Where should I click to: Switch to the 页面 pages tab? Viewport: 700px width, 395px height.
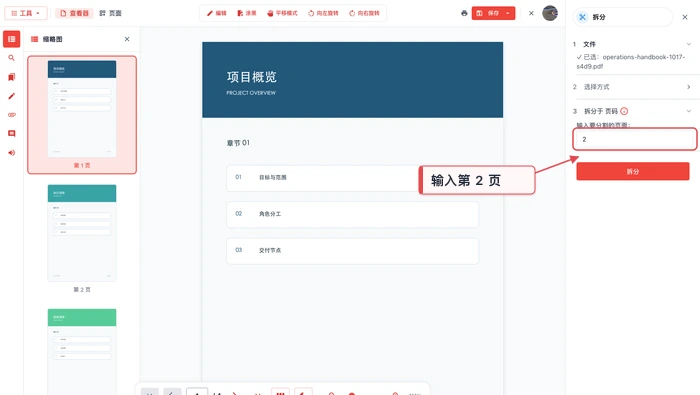[x=110, y=13]
